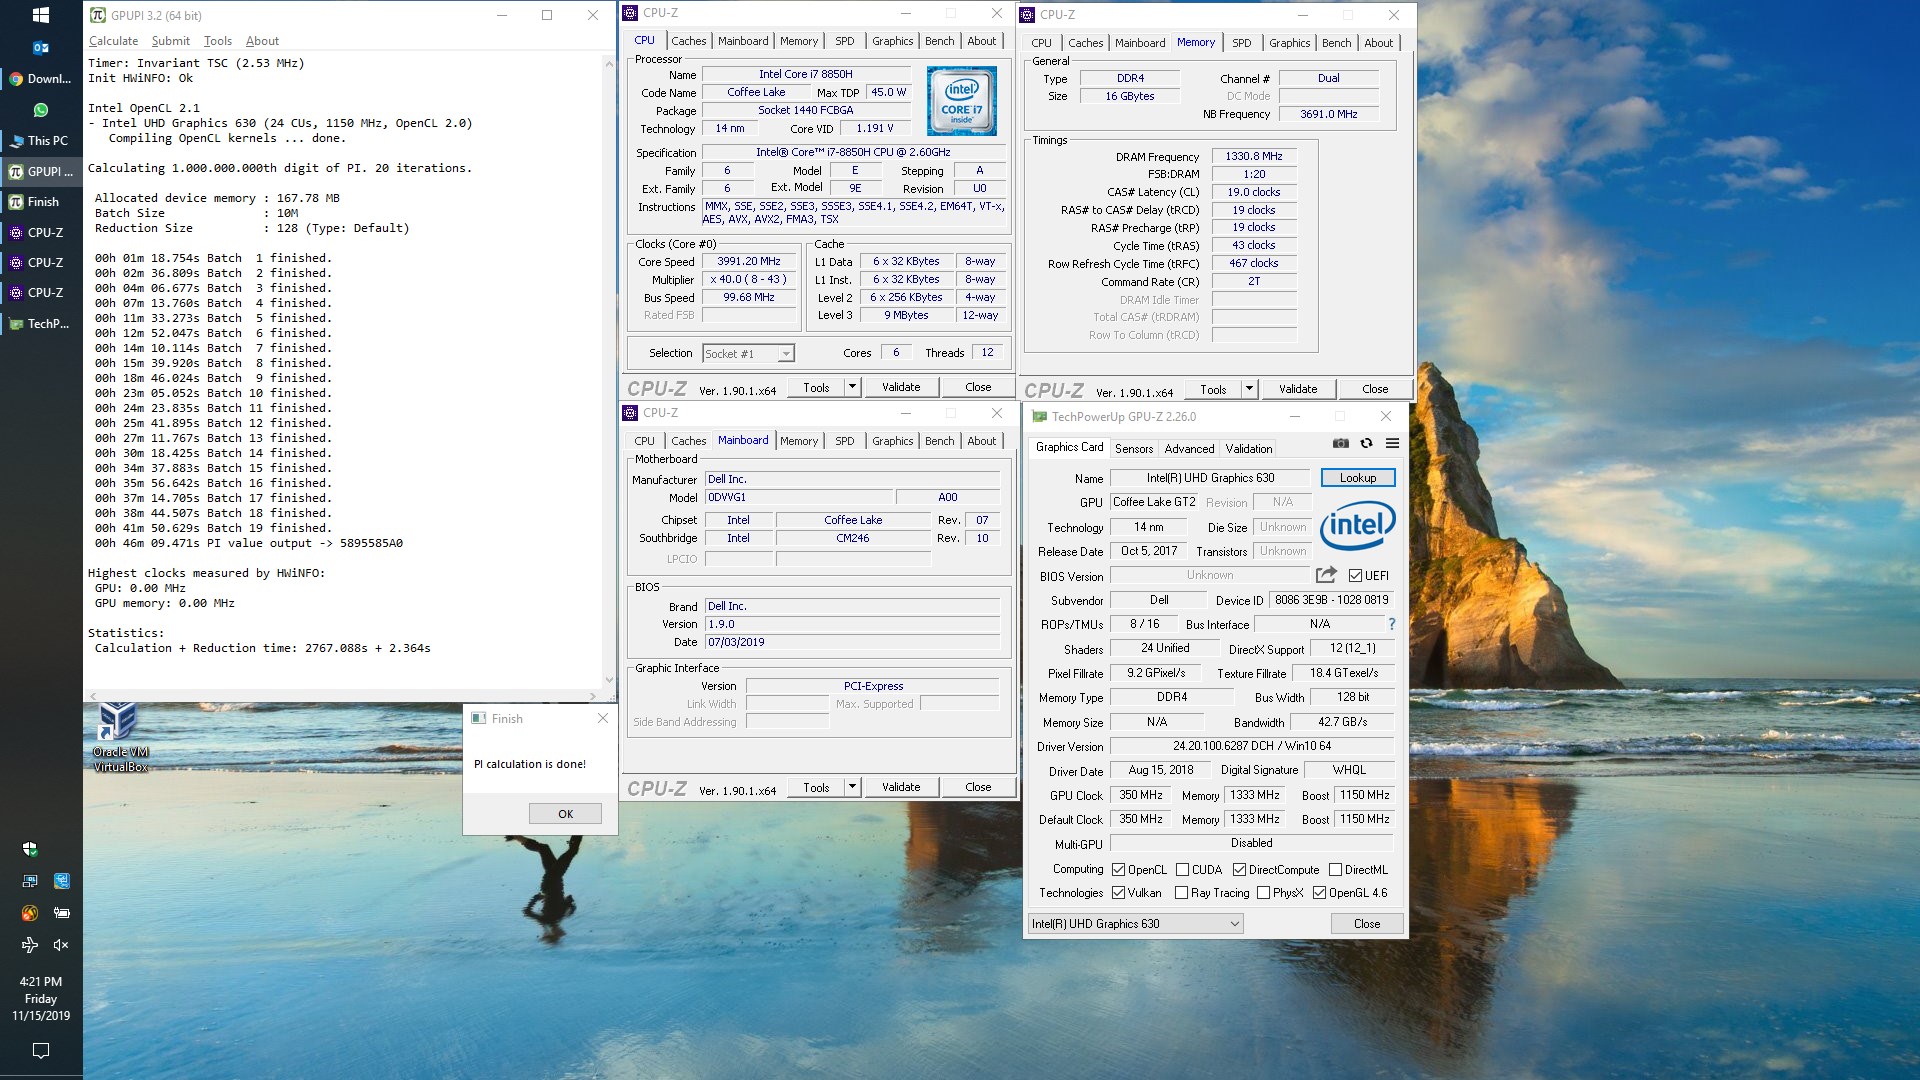Click the orange blocked-globe tray icon
1920x1080 pixels.
[30, 913]
